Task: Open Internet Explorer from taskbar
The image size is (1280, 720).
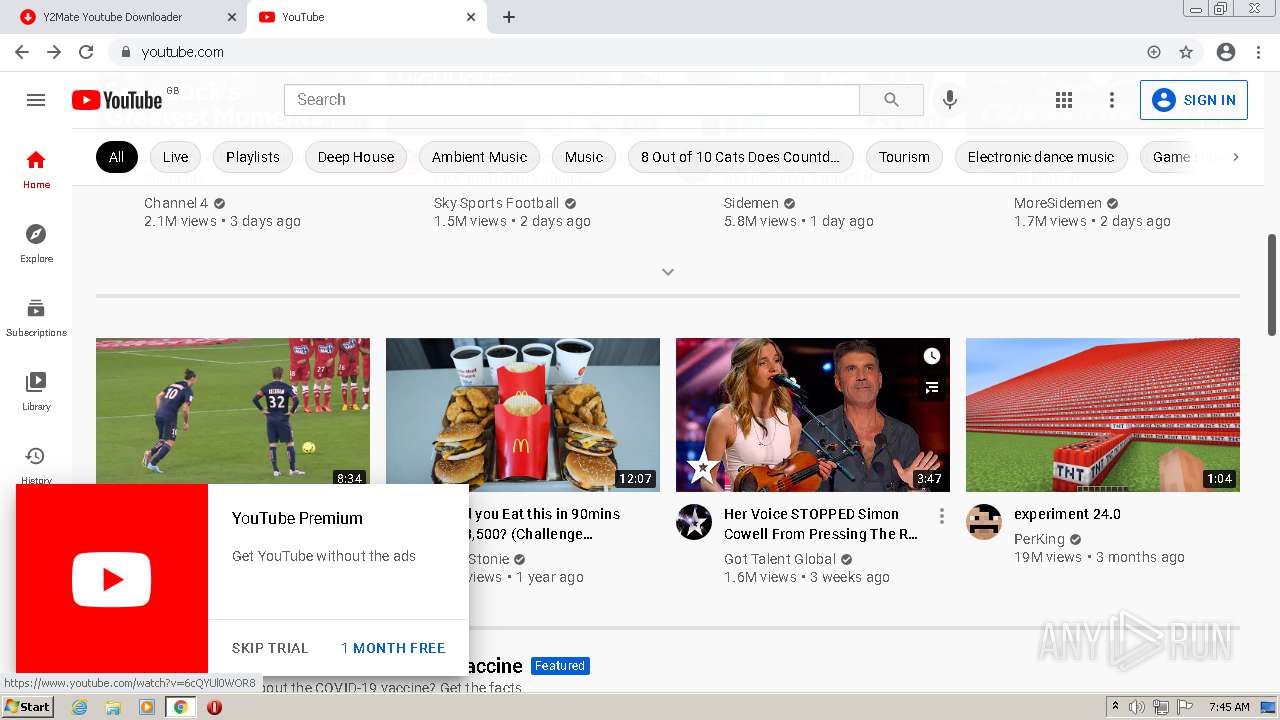Action: pyautogui.click(x=80, y=707)
